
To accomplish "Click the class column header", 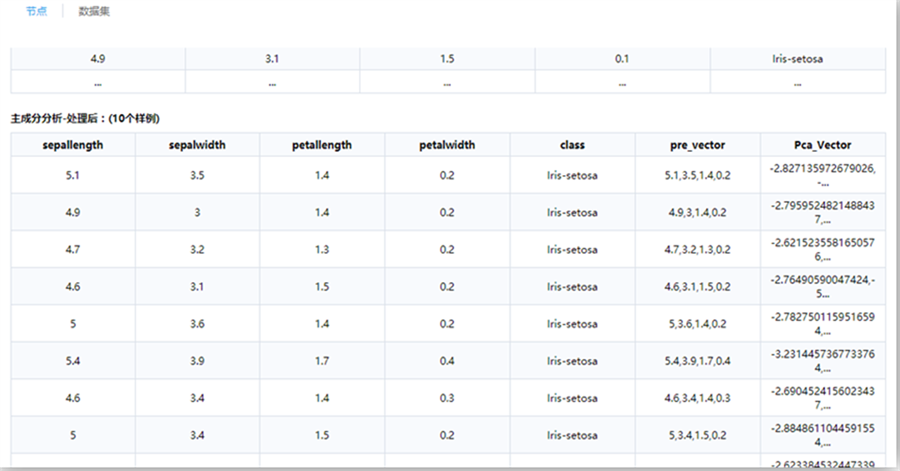I will [x=572, y=145].
